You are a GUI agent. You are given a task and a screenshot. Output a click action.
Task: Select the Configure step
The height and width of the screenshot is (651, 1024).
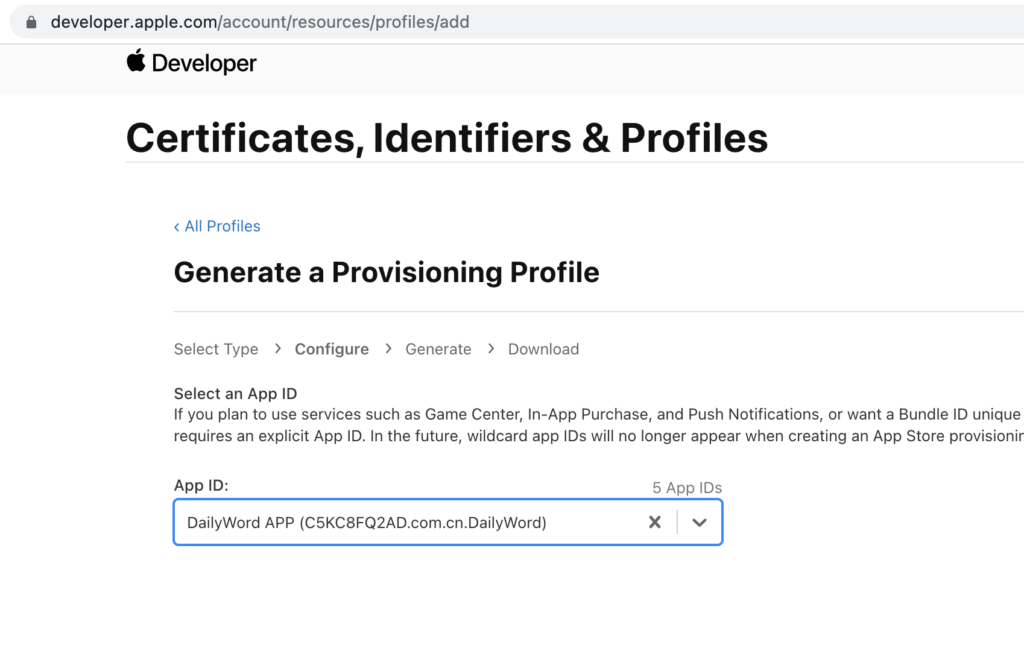(x=332, y=349)
